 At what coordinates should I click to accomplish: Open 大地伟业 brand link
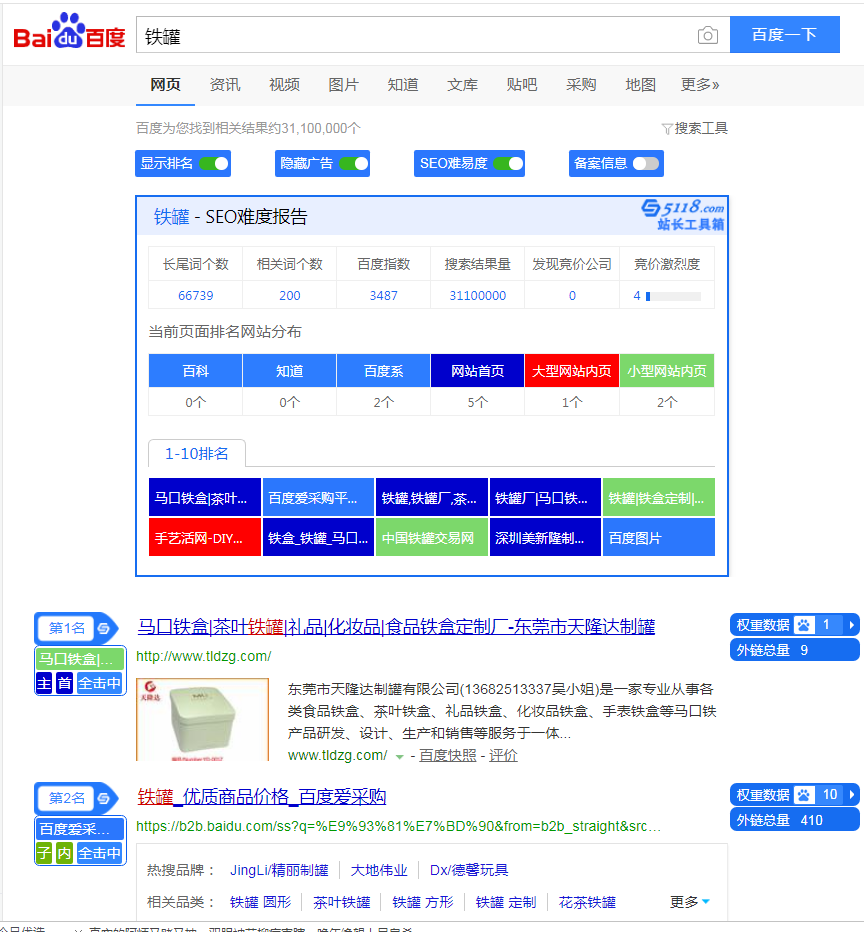click(x=379, y=870)
